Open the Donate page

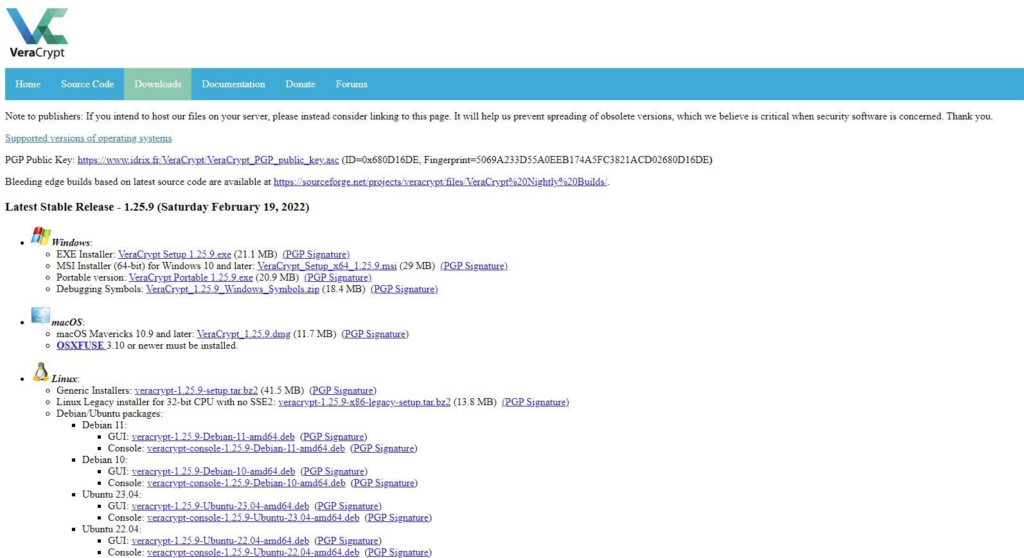[x=300, y=84]
